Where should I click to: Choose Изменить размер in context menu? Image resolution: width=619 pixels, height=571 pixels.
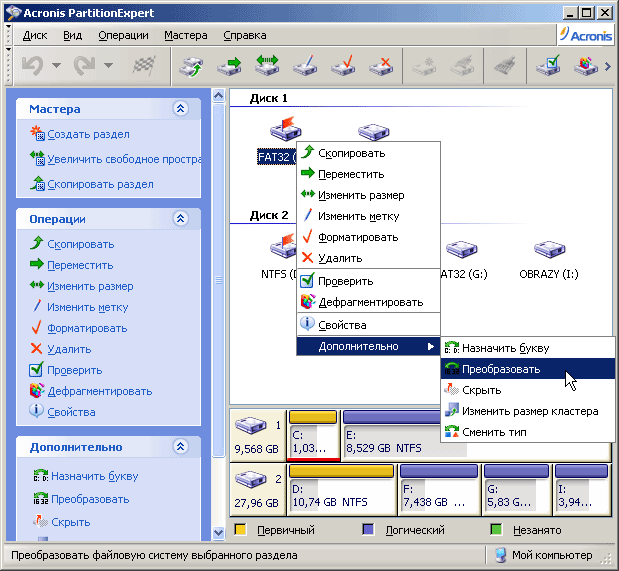click(x=368, y=195)
